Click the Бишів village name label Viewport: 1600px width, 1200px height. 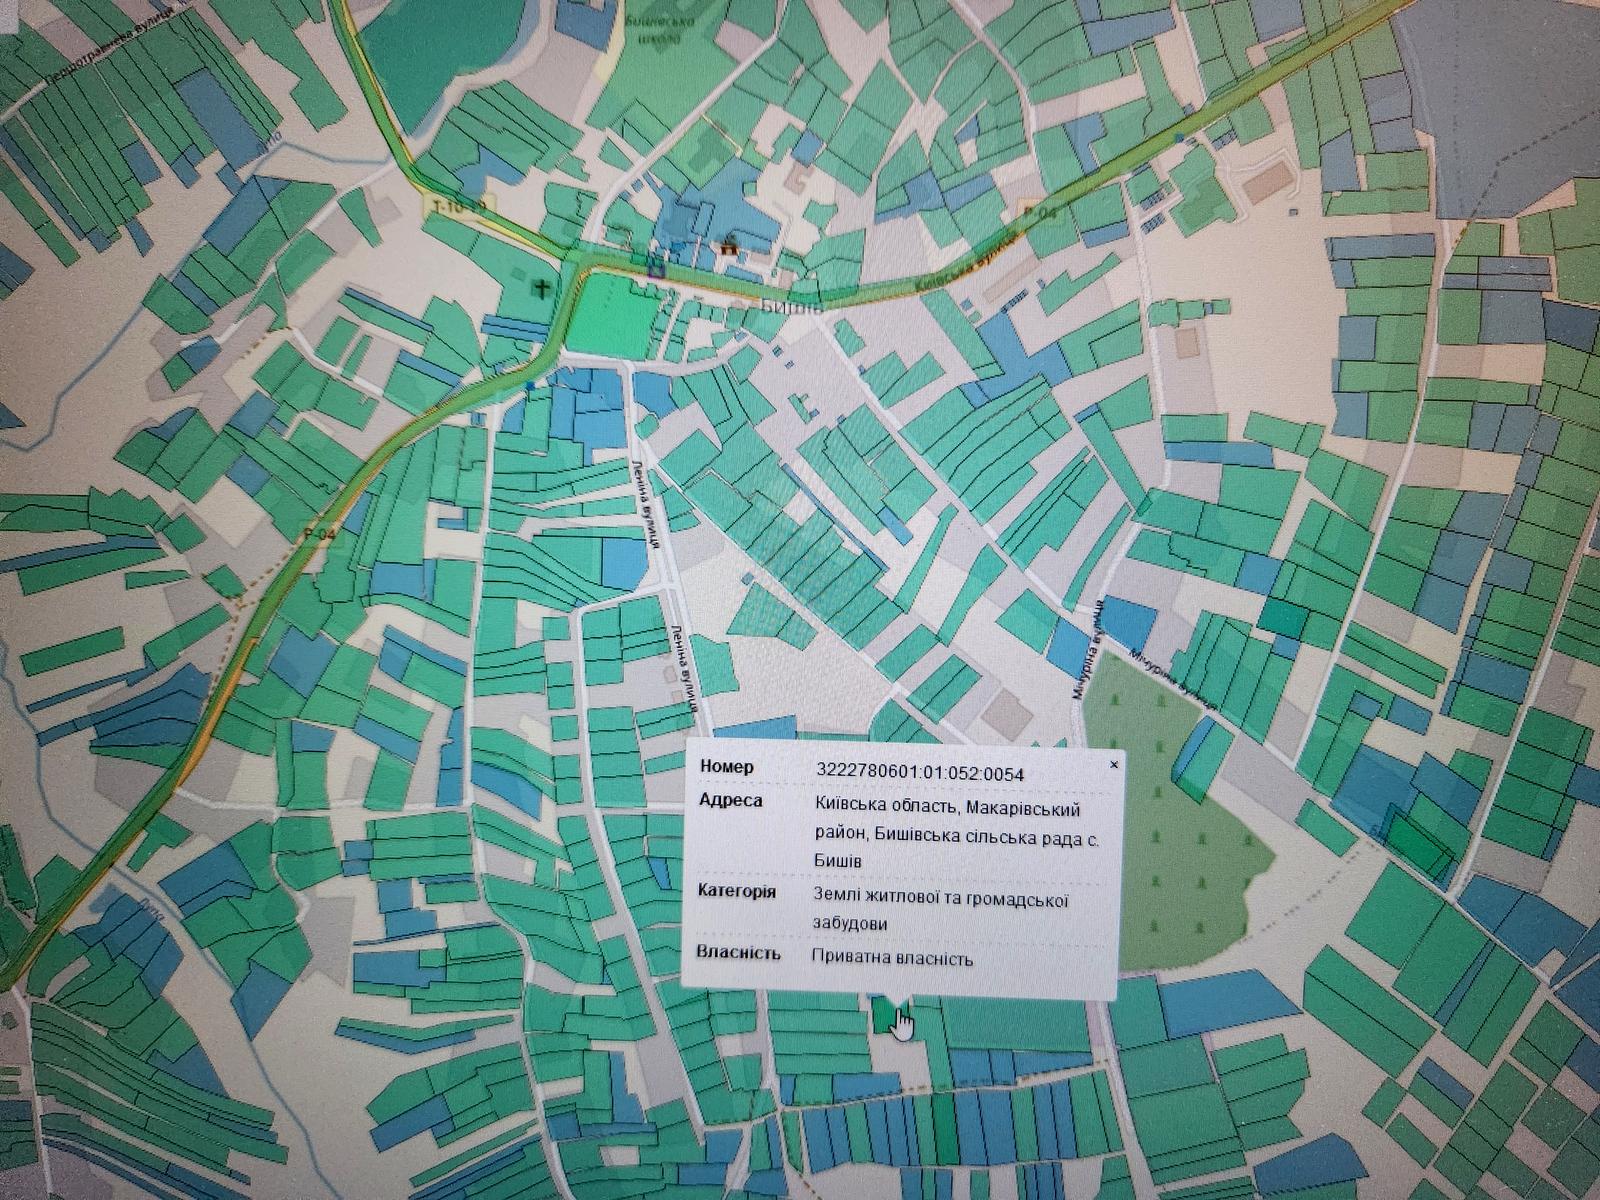(791, 307)
